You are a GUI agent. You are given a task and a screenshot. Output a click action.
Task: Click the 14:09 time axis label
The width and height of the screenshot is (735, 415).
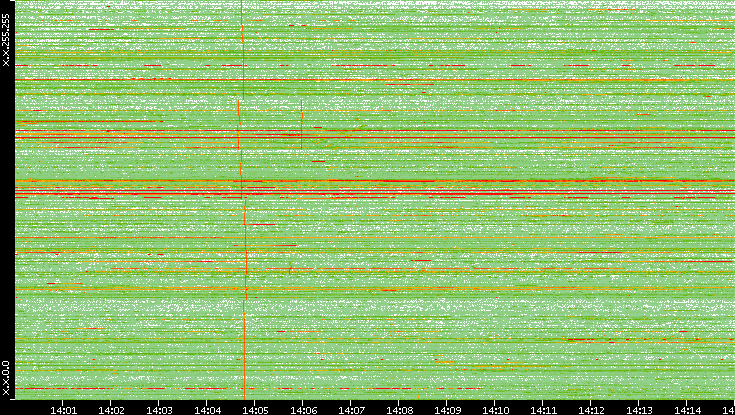tap(447, 410)
